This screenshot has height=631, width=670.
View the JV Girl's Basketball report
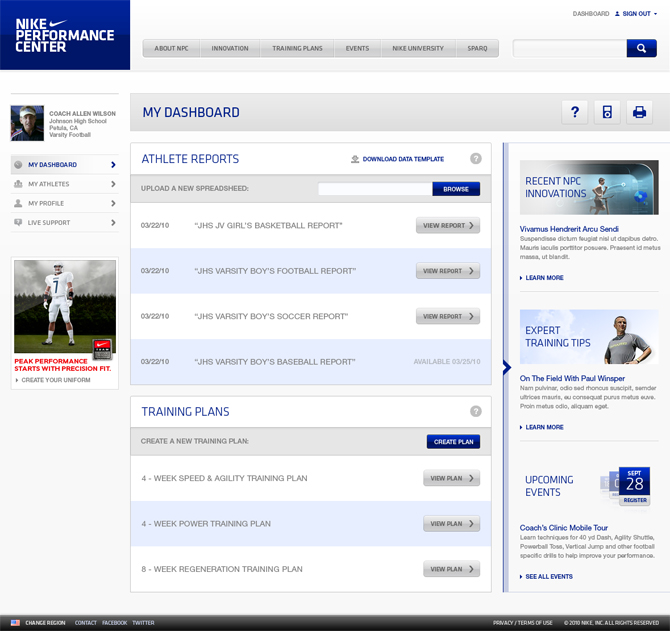(x=448, y=225)
